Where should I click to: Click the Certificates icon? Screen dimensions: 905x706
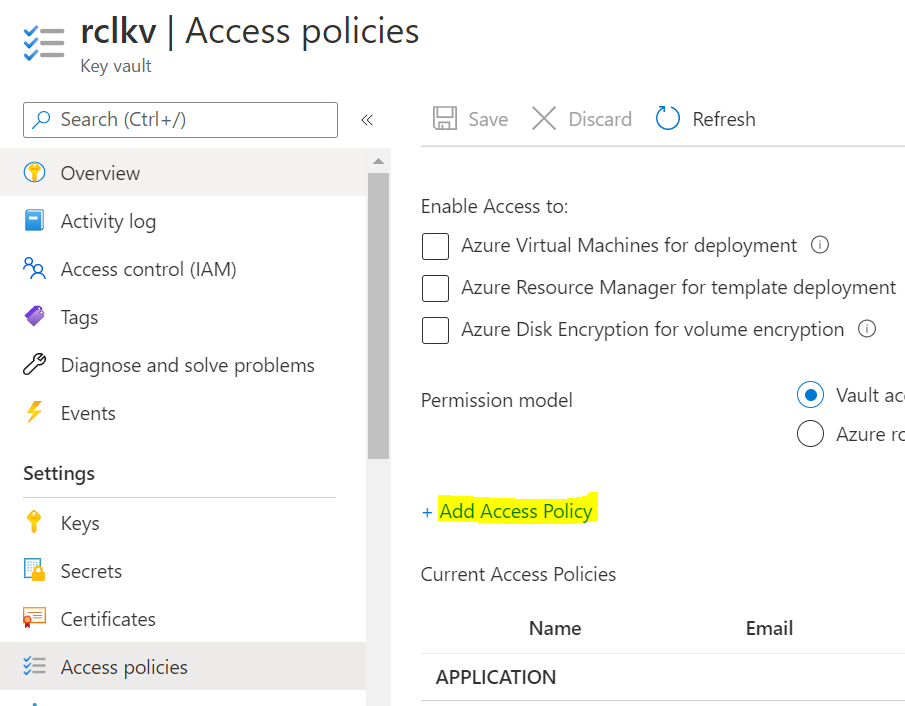point(34,618)
